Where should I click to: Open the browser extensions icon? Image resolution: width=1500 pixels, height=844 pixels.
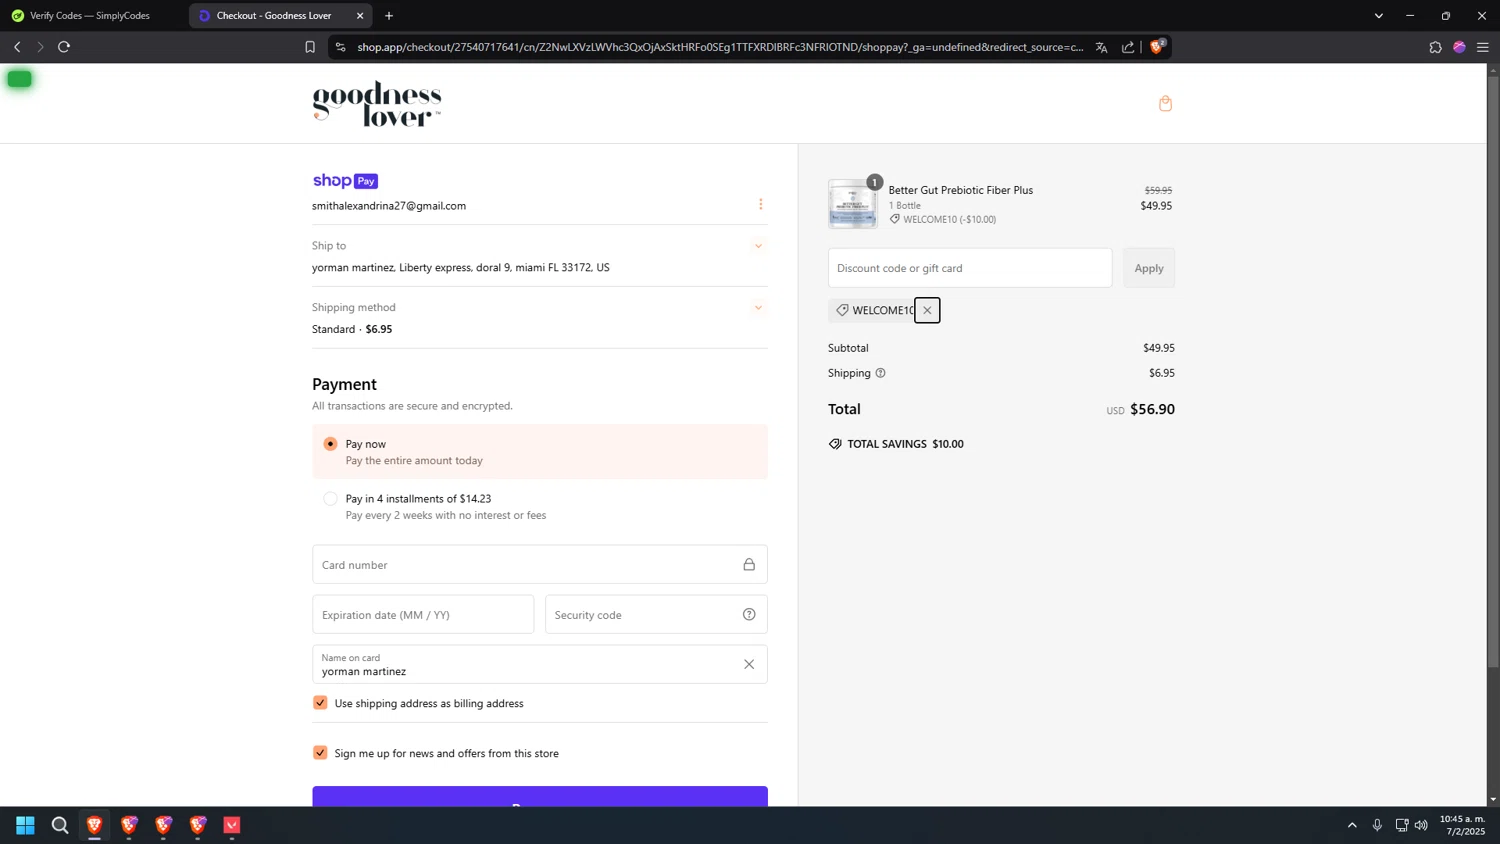(x=1435, y=47)
